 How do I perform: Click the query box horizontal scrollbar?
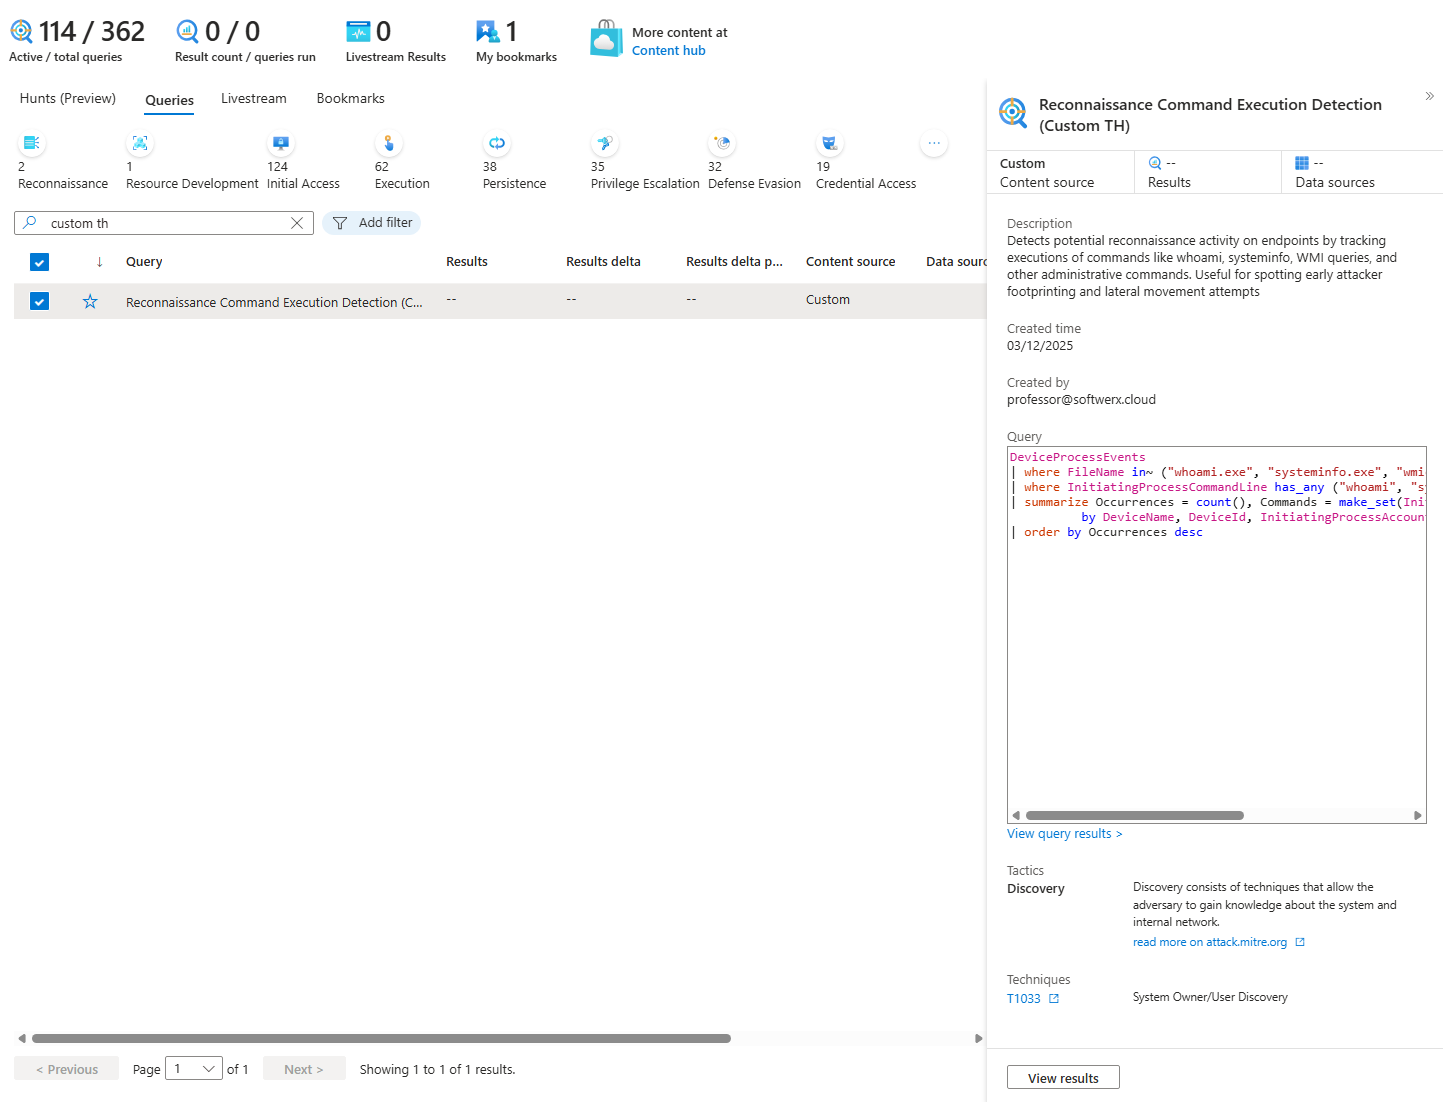(1135, 815)
